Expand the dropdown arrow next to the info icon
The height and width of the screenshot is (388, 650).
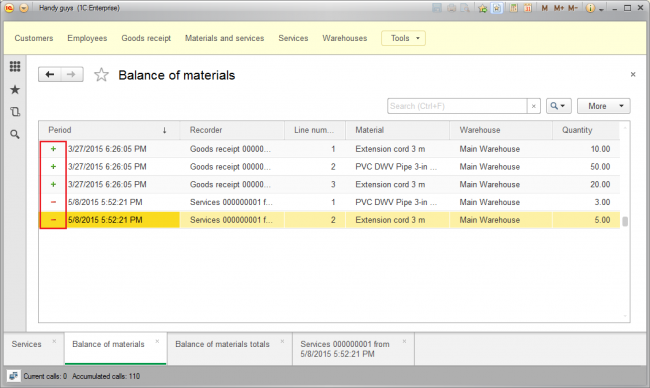[x=601, y=9]
